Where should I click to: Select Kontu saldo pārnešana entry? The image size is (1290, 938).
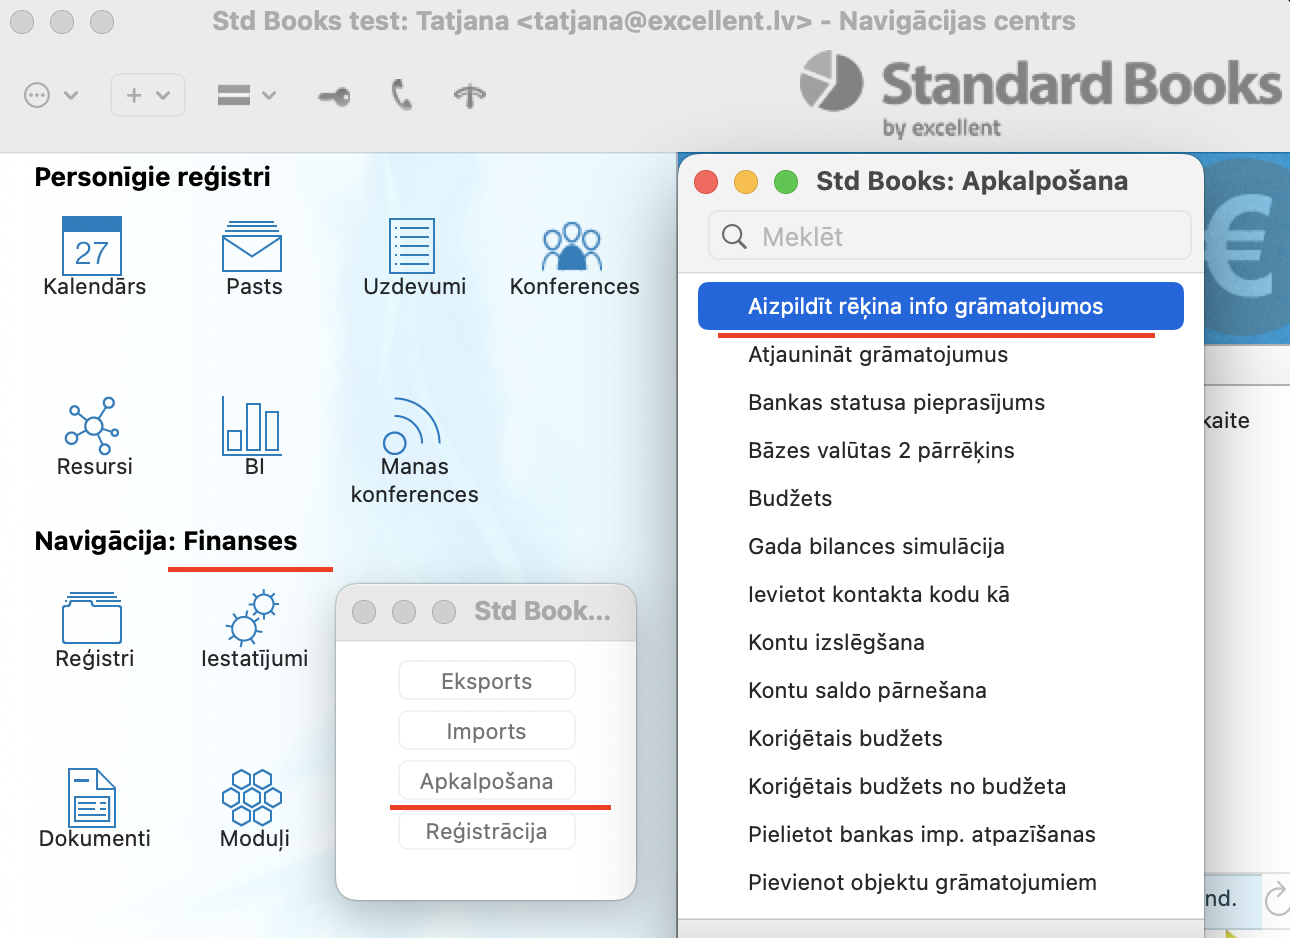click(x=867, y=691)
